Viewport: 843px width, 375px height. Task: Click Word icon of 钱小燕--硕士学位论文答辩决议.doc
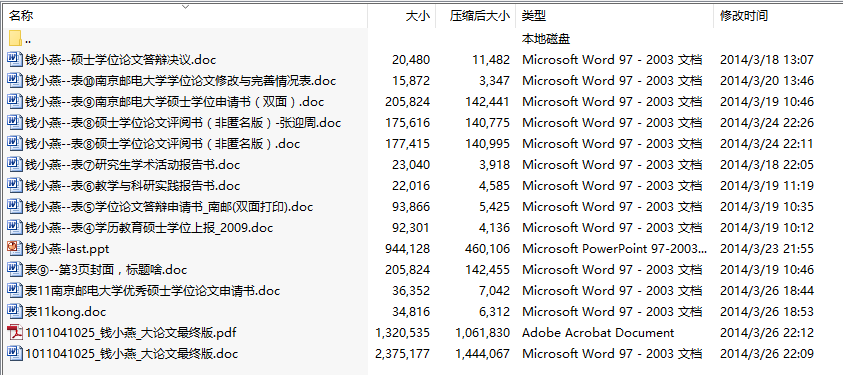pos(15,59)
